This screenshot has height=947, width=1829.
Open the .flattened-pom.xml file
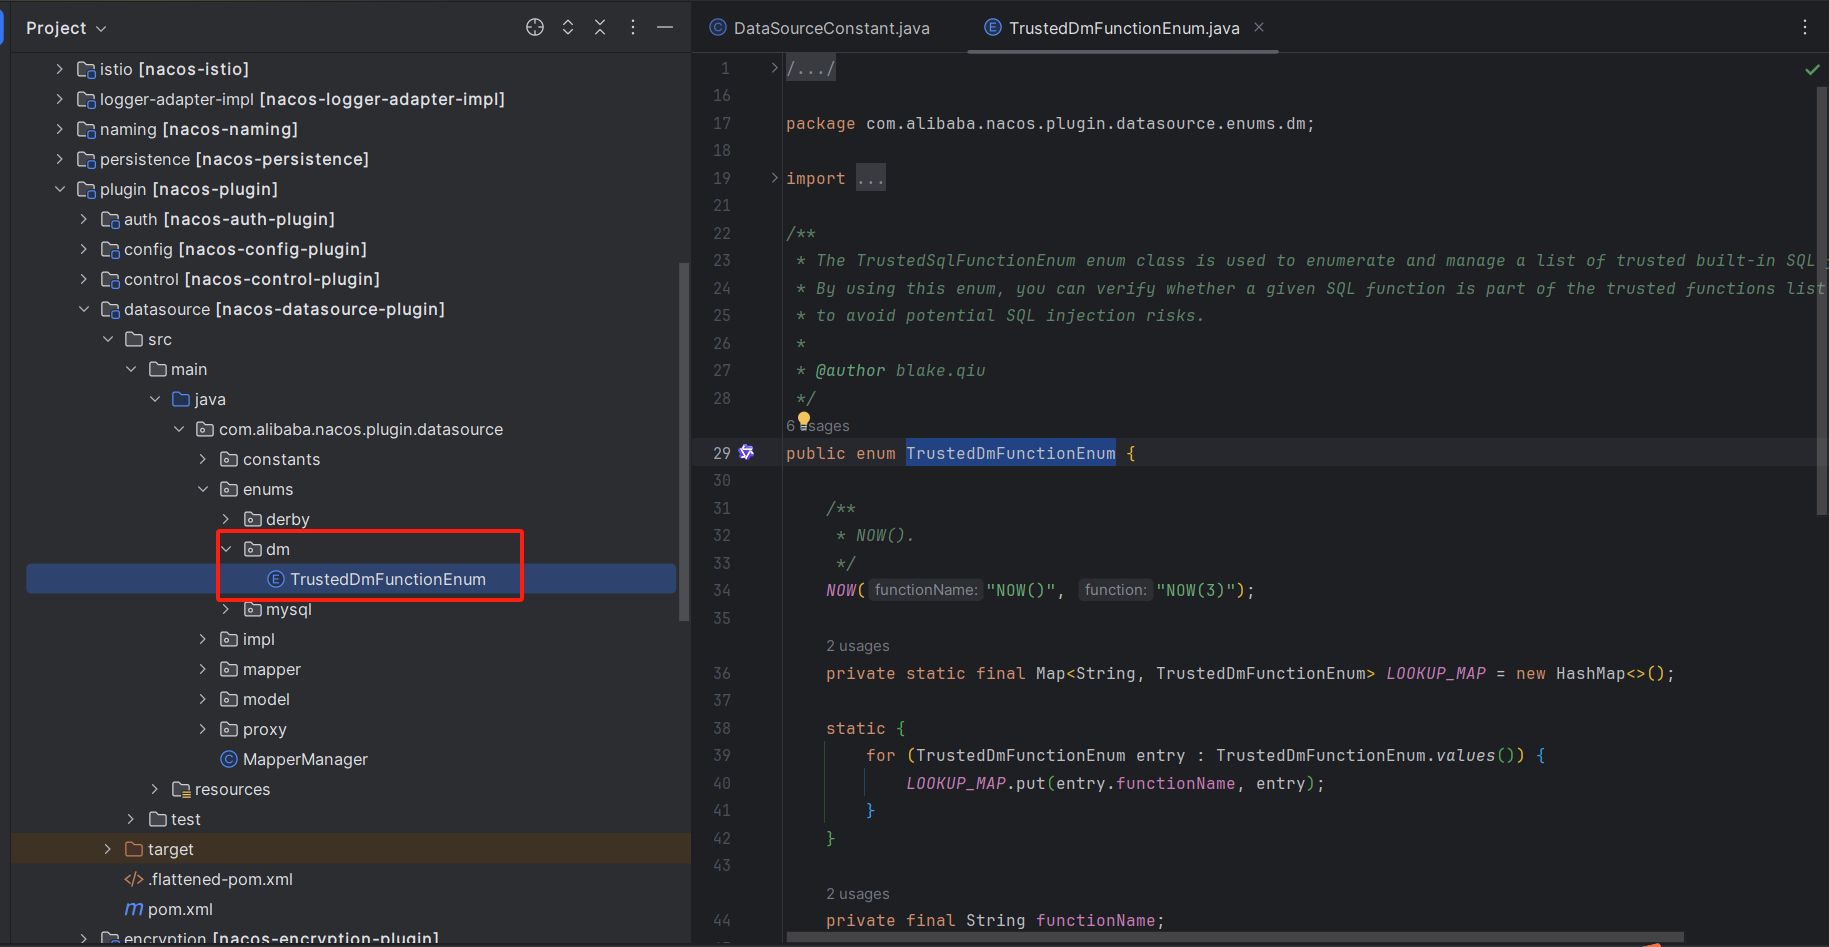pyautogui.click(x=208, y=879)
